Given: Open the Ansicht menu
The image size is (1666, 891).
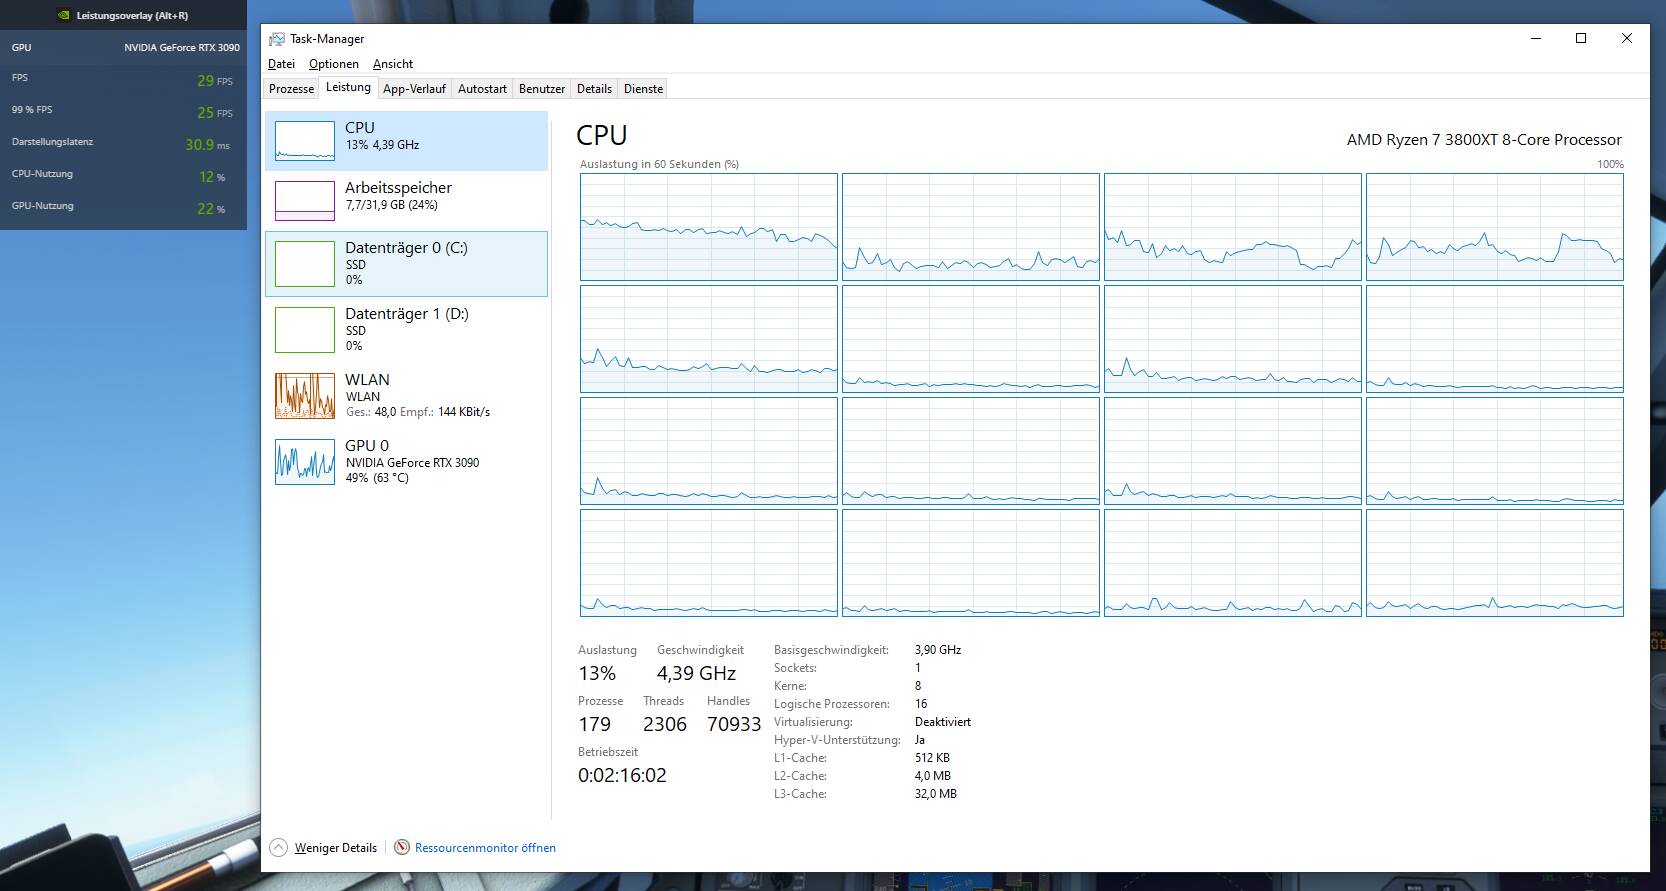Looking at the screenshot, I should coord(393,64).
